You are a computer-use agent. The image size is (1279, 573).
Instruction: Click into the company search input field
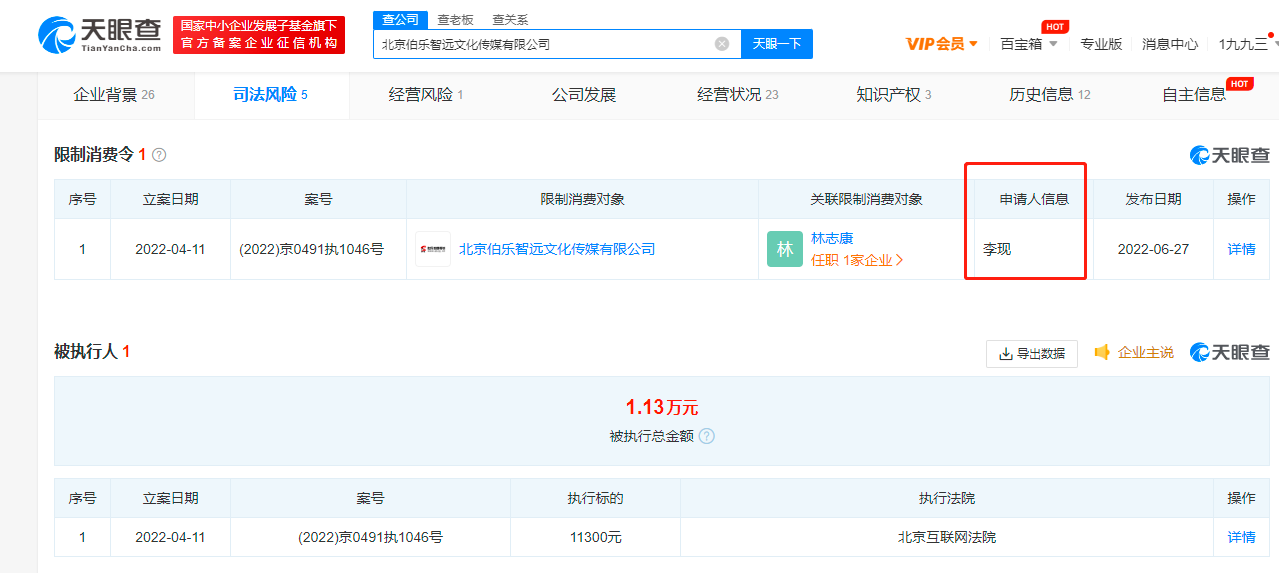coord(545,44)
